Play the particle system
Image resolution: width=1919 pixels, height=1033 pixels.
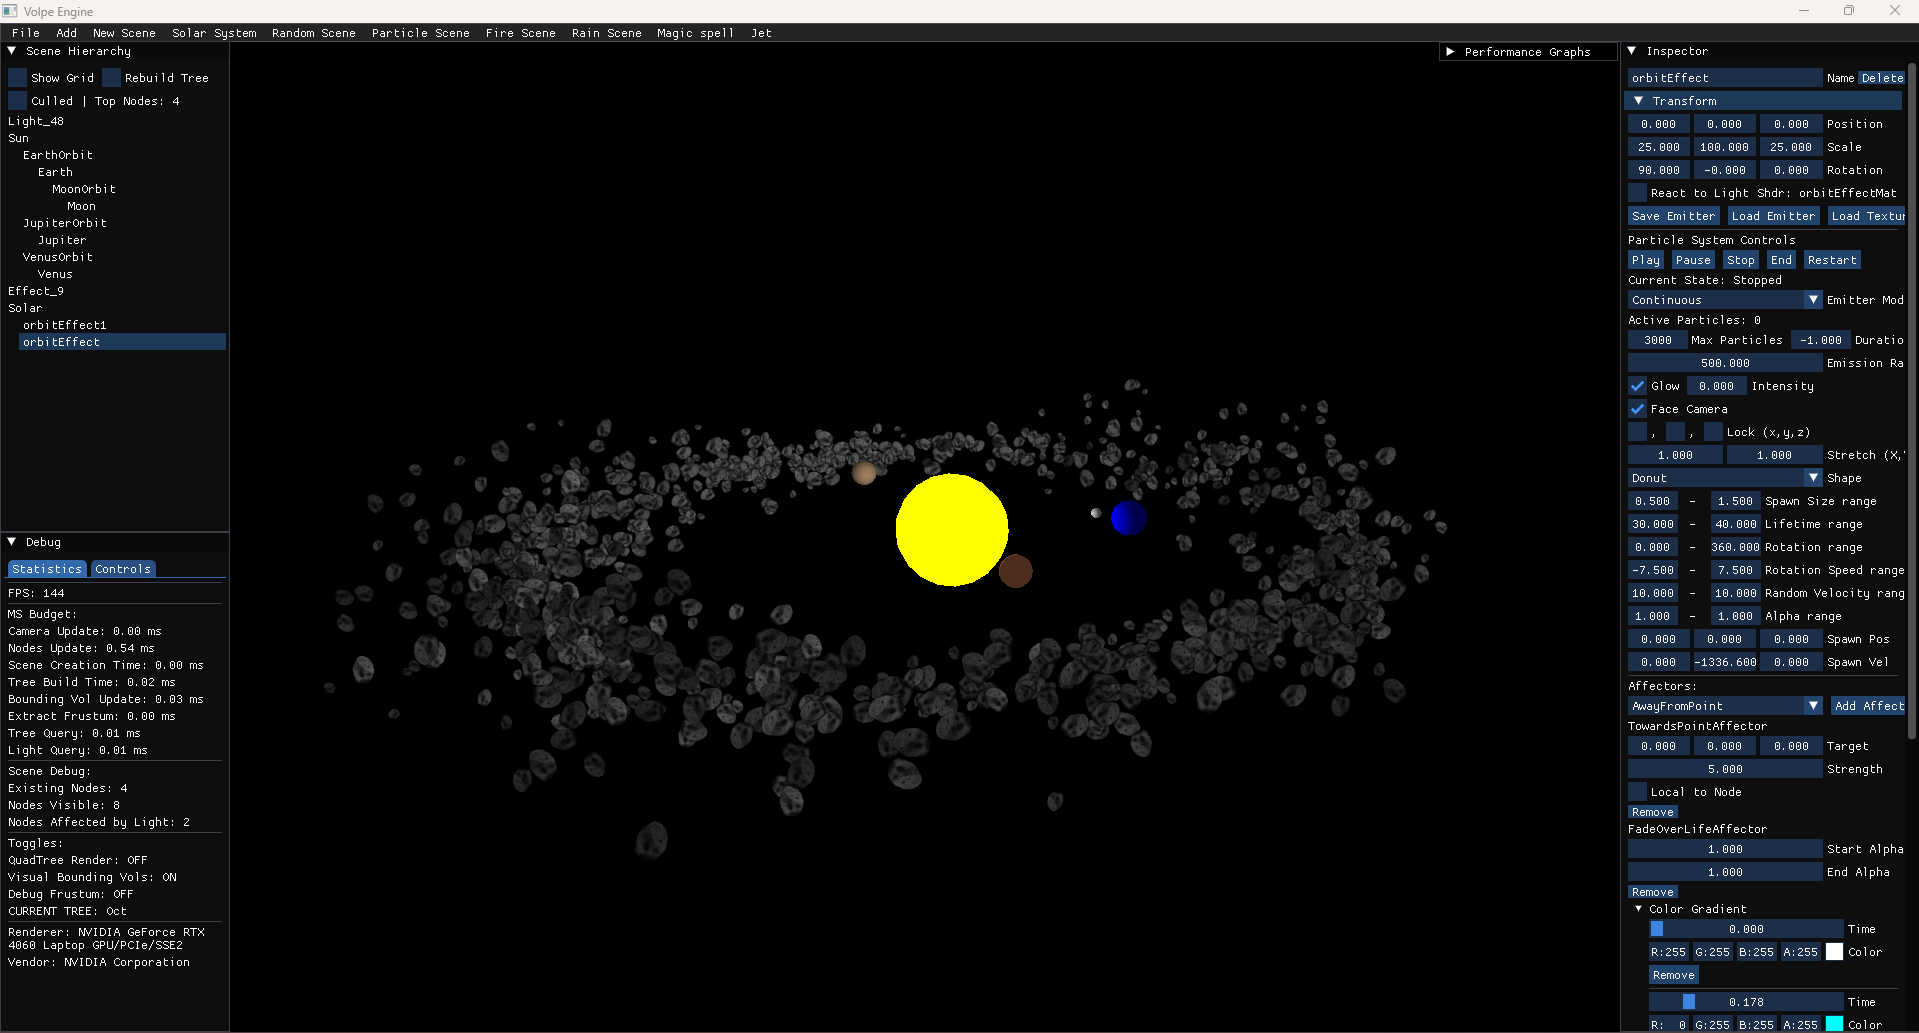pyautogui.click(x=1646, y=259)
